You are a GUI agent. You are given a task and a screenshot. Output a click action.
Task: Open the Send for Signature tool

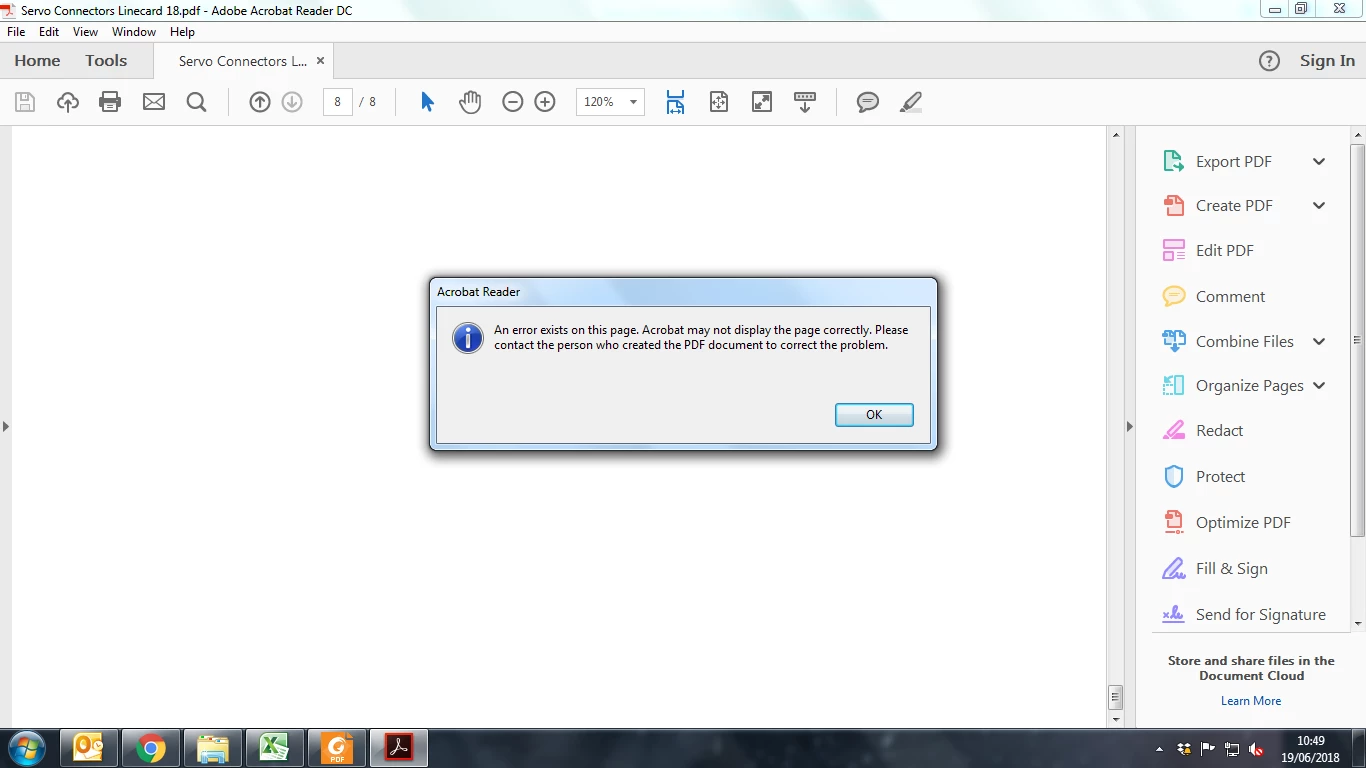pos(1243,615)
